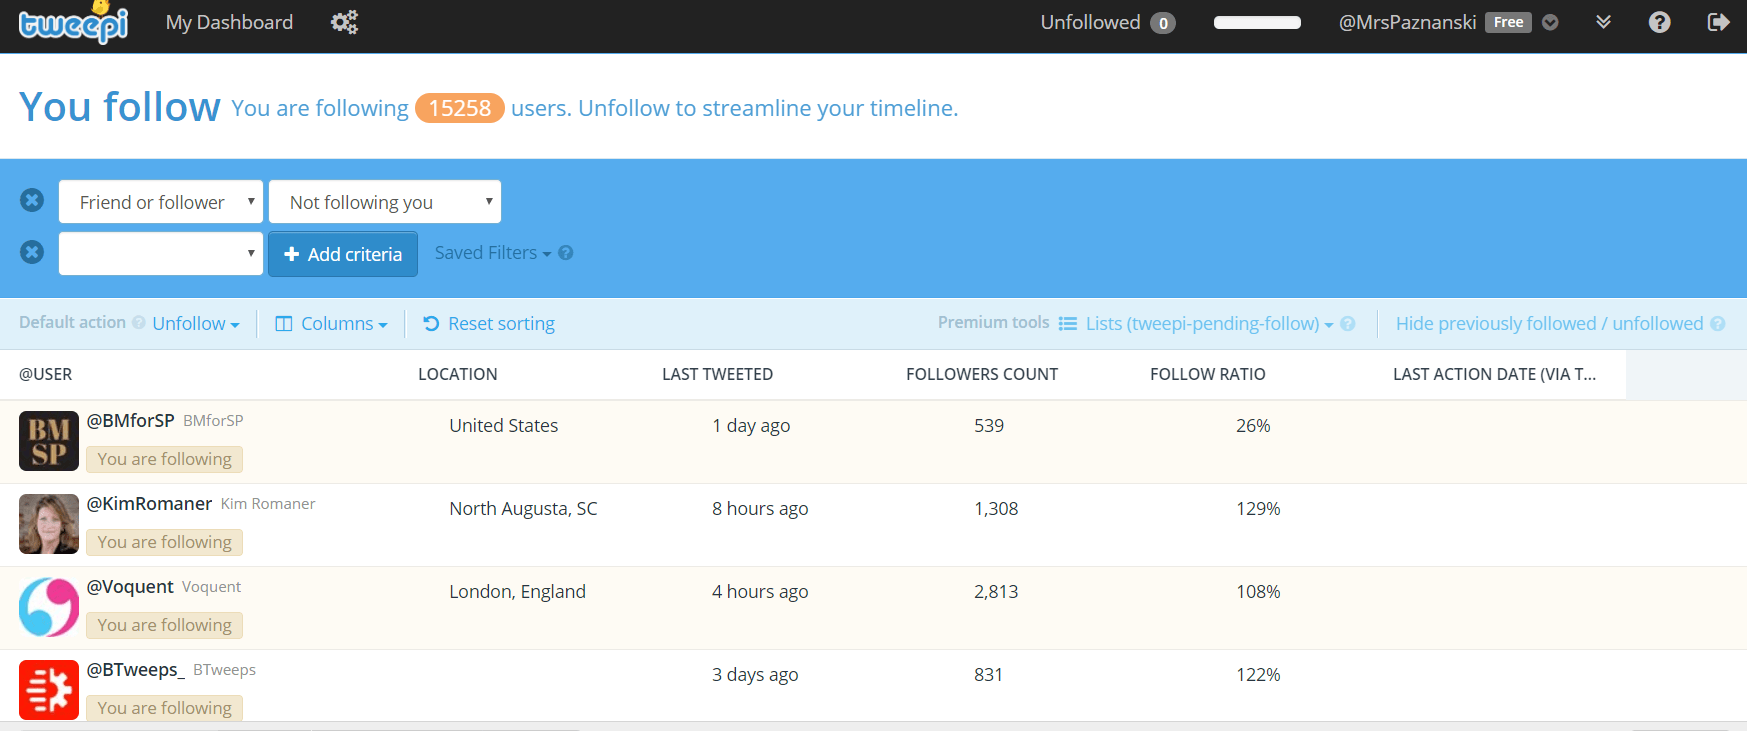1747x731 pixels.
Task: Click the 8 hours ago cell
Action: pyautogui.click(x=760, y=508)
